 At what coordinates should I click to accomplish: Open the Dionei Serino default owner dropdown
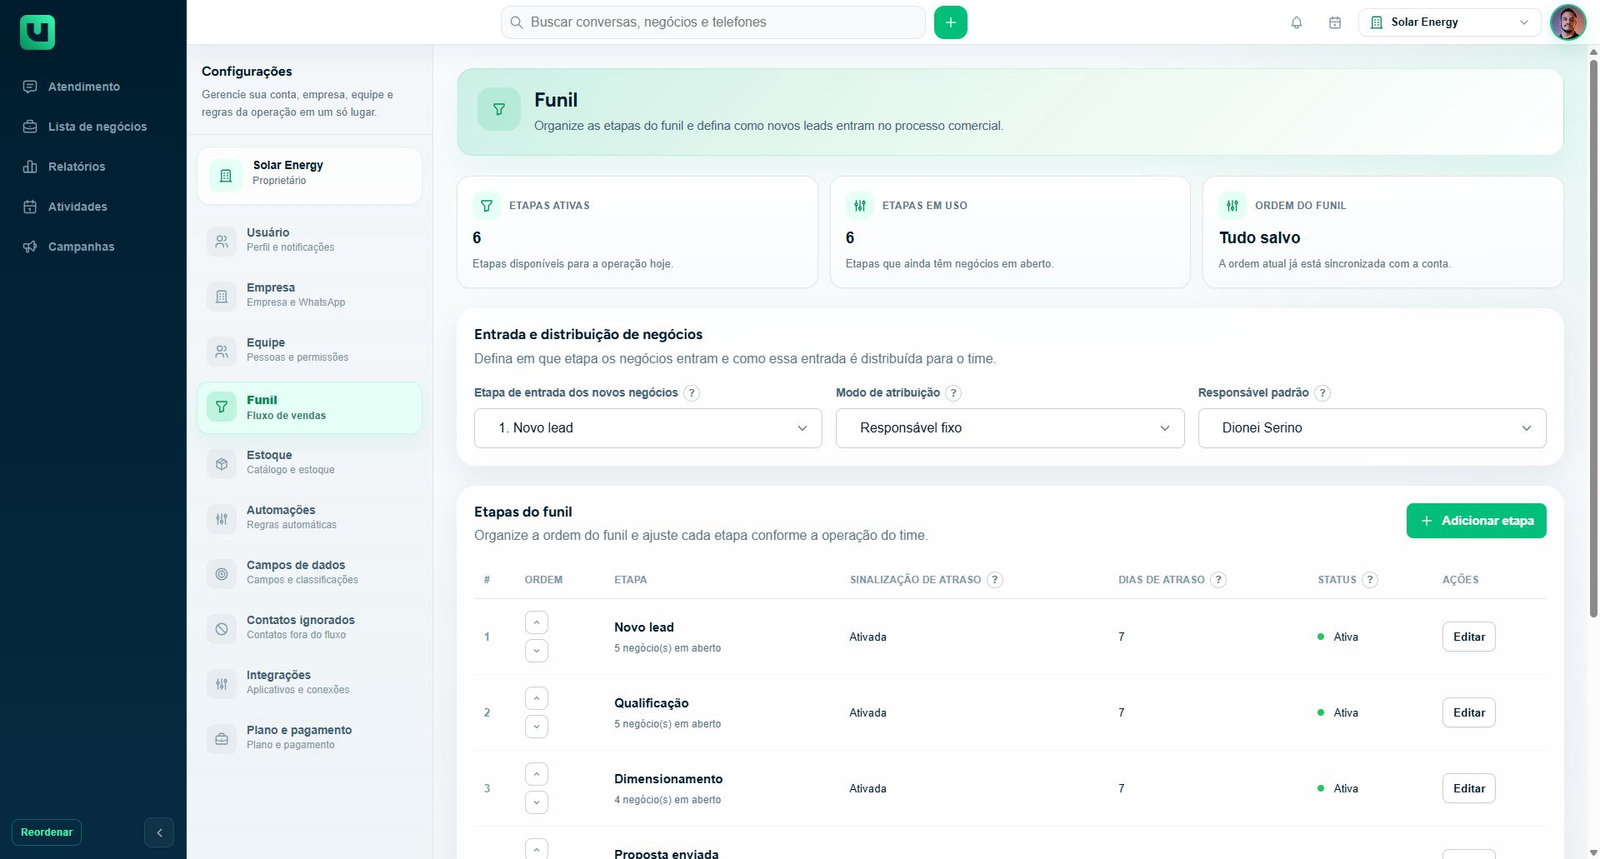(1372, 428)
